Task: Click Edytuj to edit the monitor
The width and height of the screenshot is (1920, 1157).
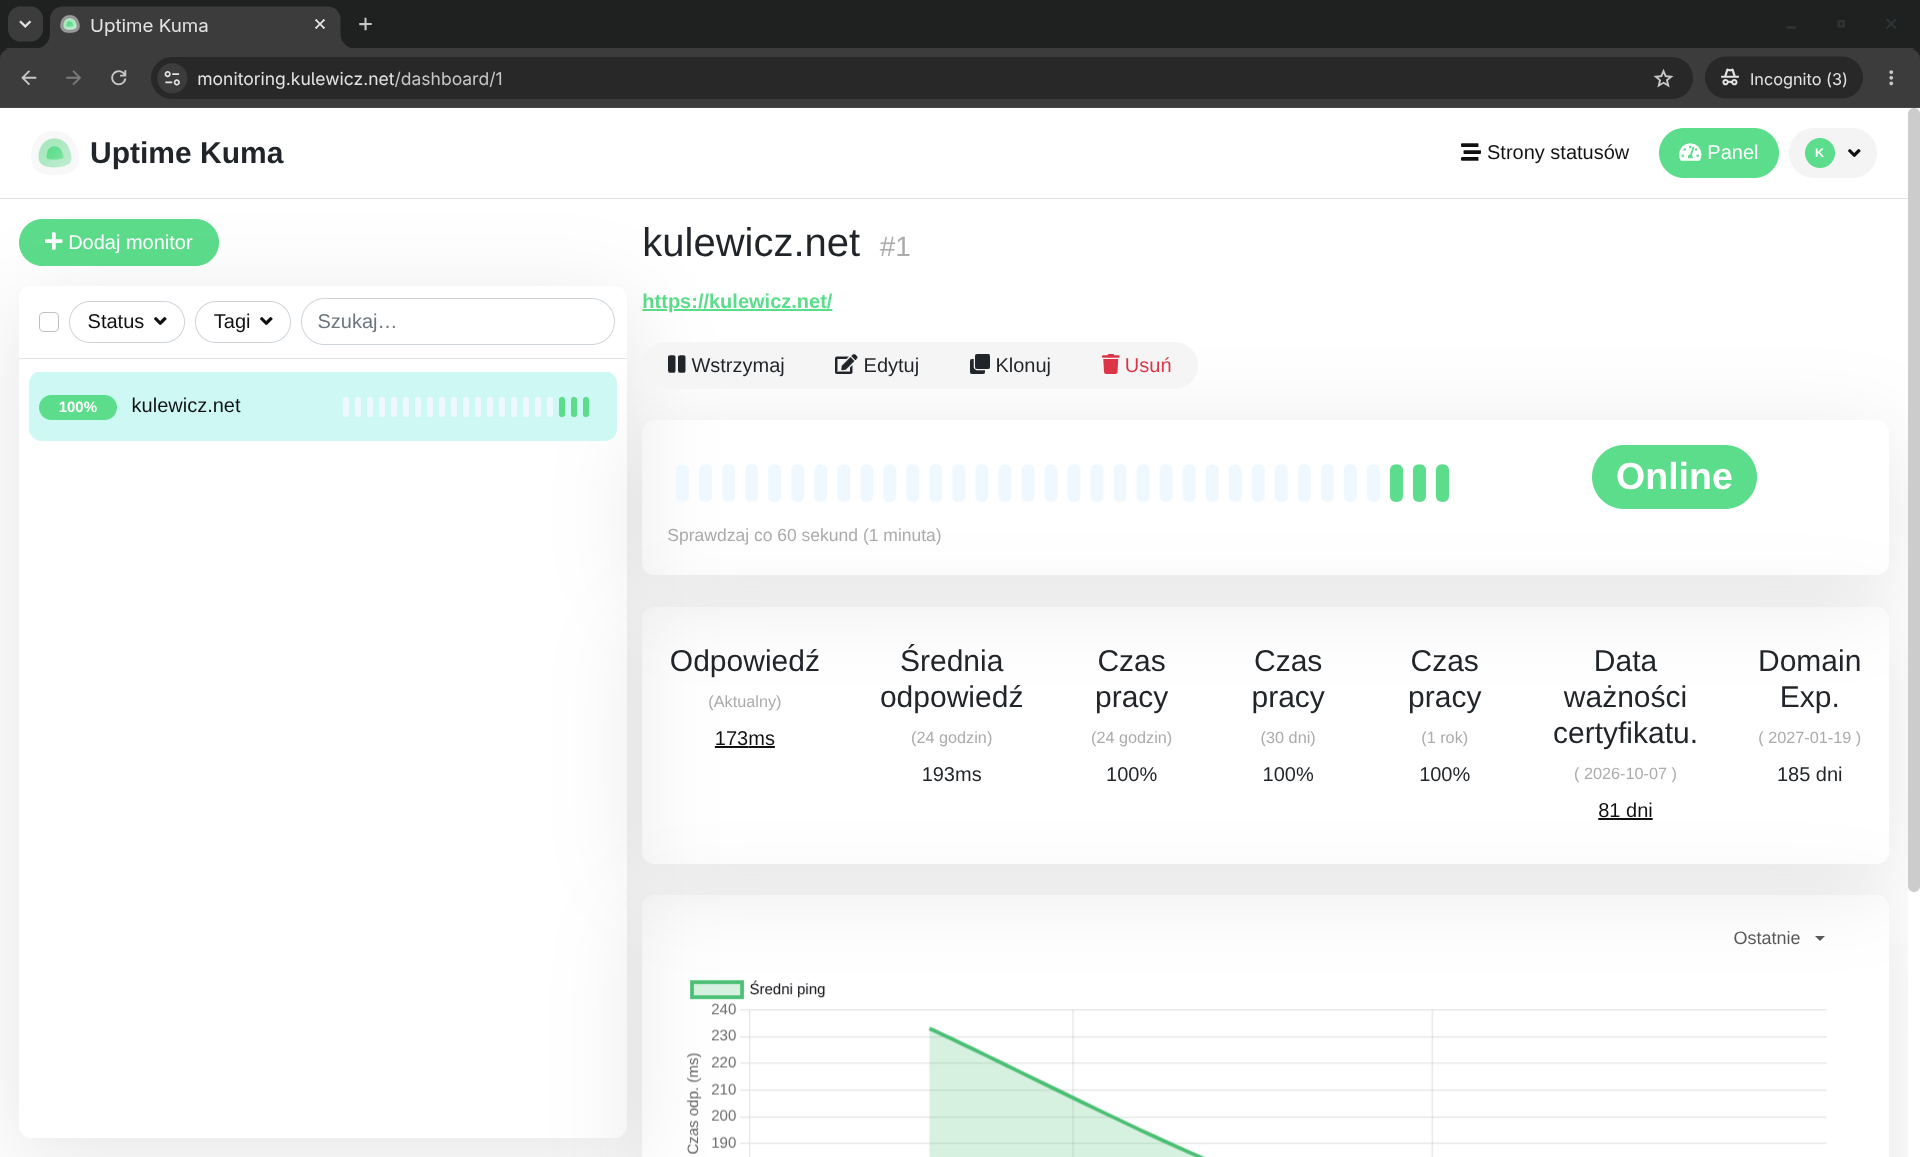Action: point(877,365)
